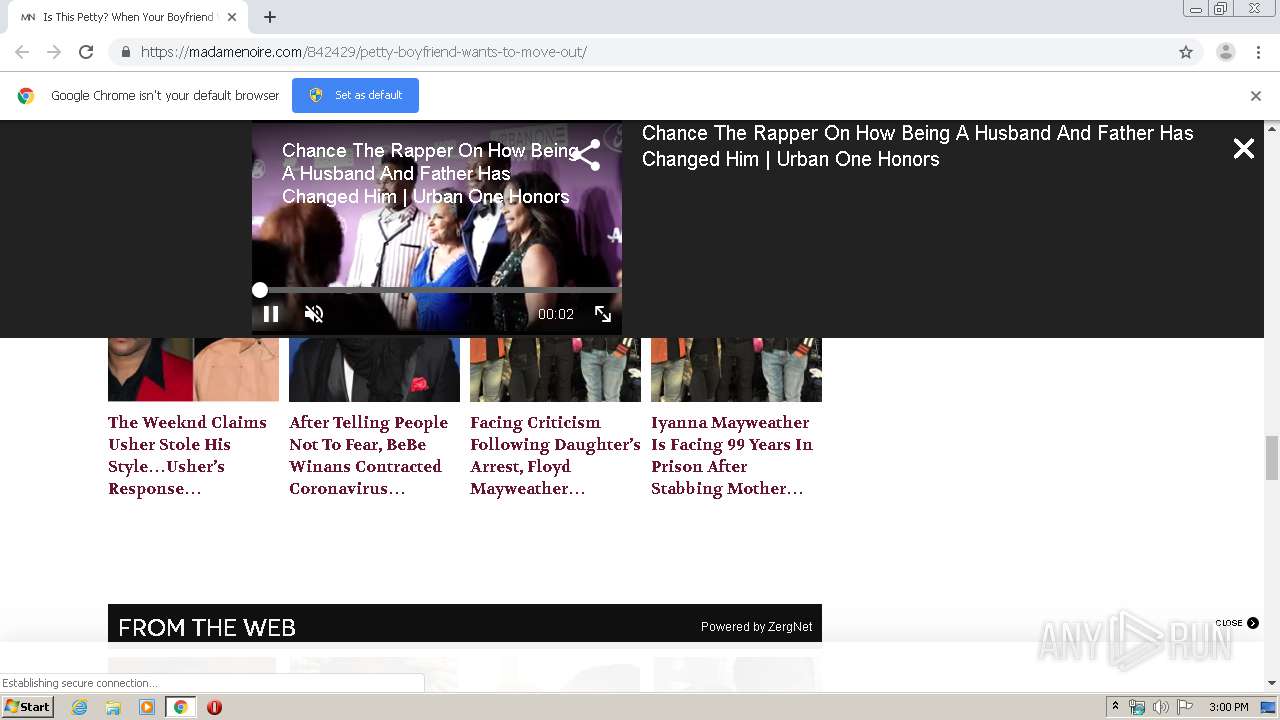The image size is (1280, 720).
Task: Open the Chrome profile avatar menu
Action: [x=1226, y=52]
